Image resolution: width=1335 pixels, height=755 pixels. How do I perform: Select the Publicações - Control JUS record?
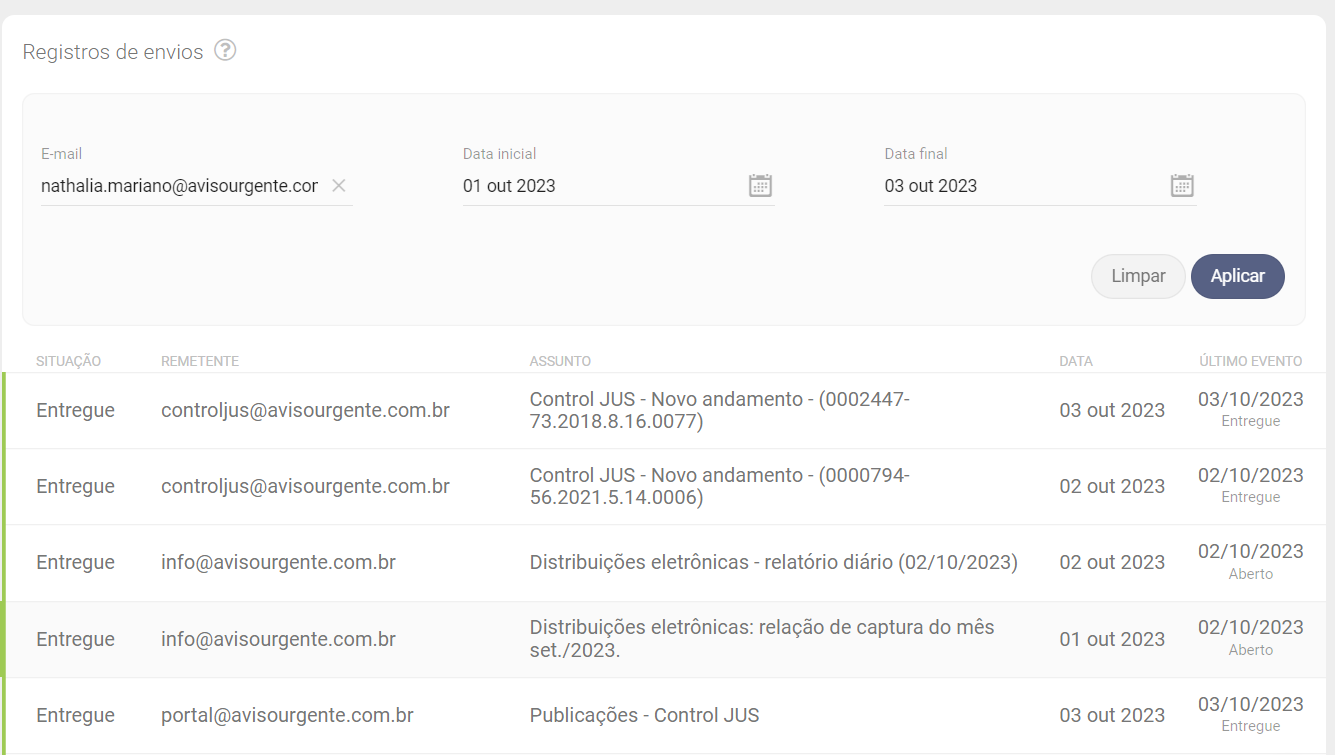[x=644, y=716]
